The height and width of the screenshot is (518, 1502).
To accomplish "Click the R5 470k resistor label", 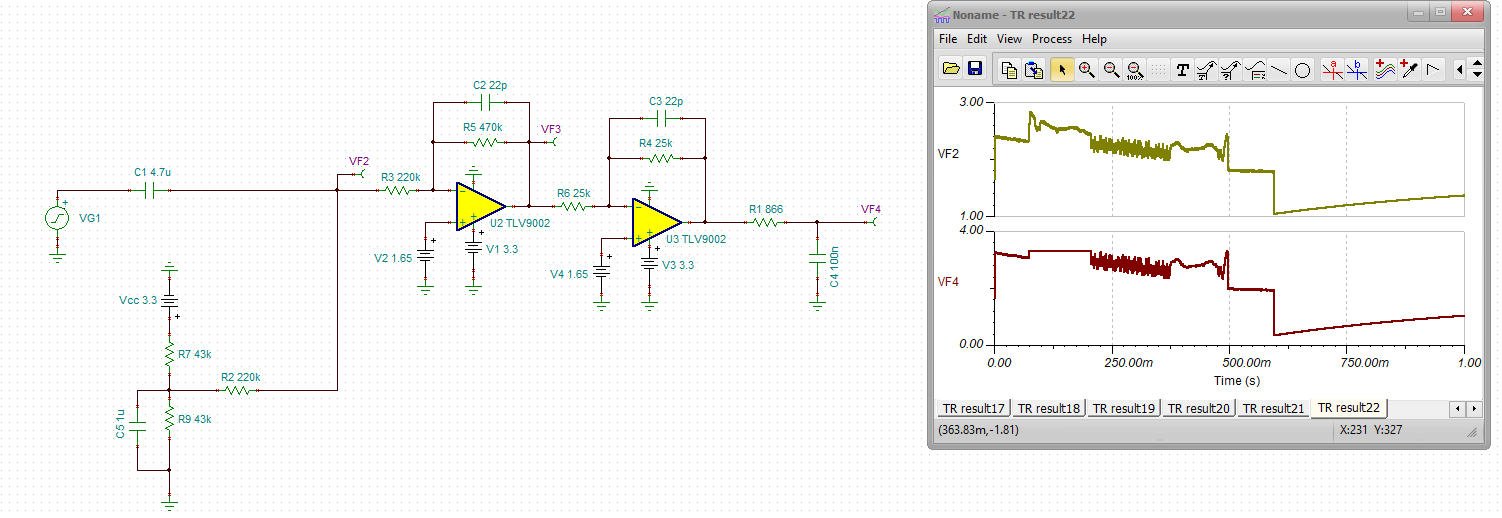I will click(483, 128).
